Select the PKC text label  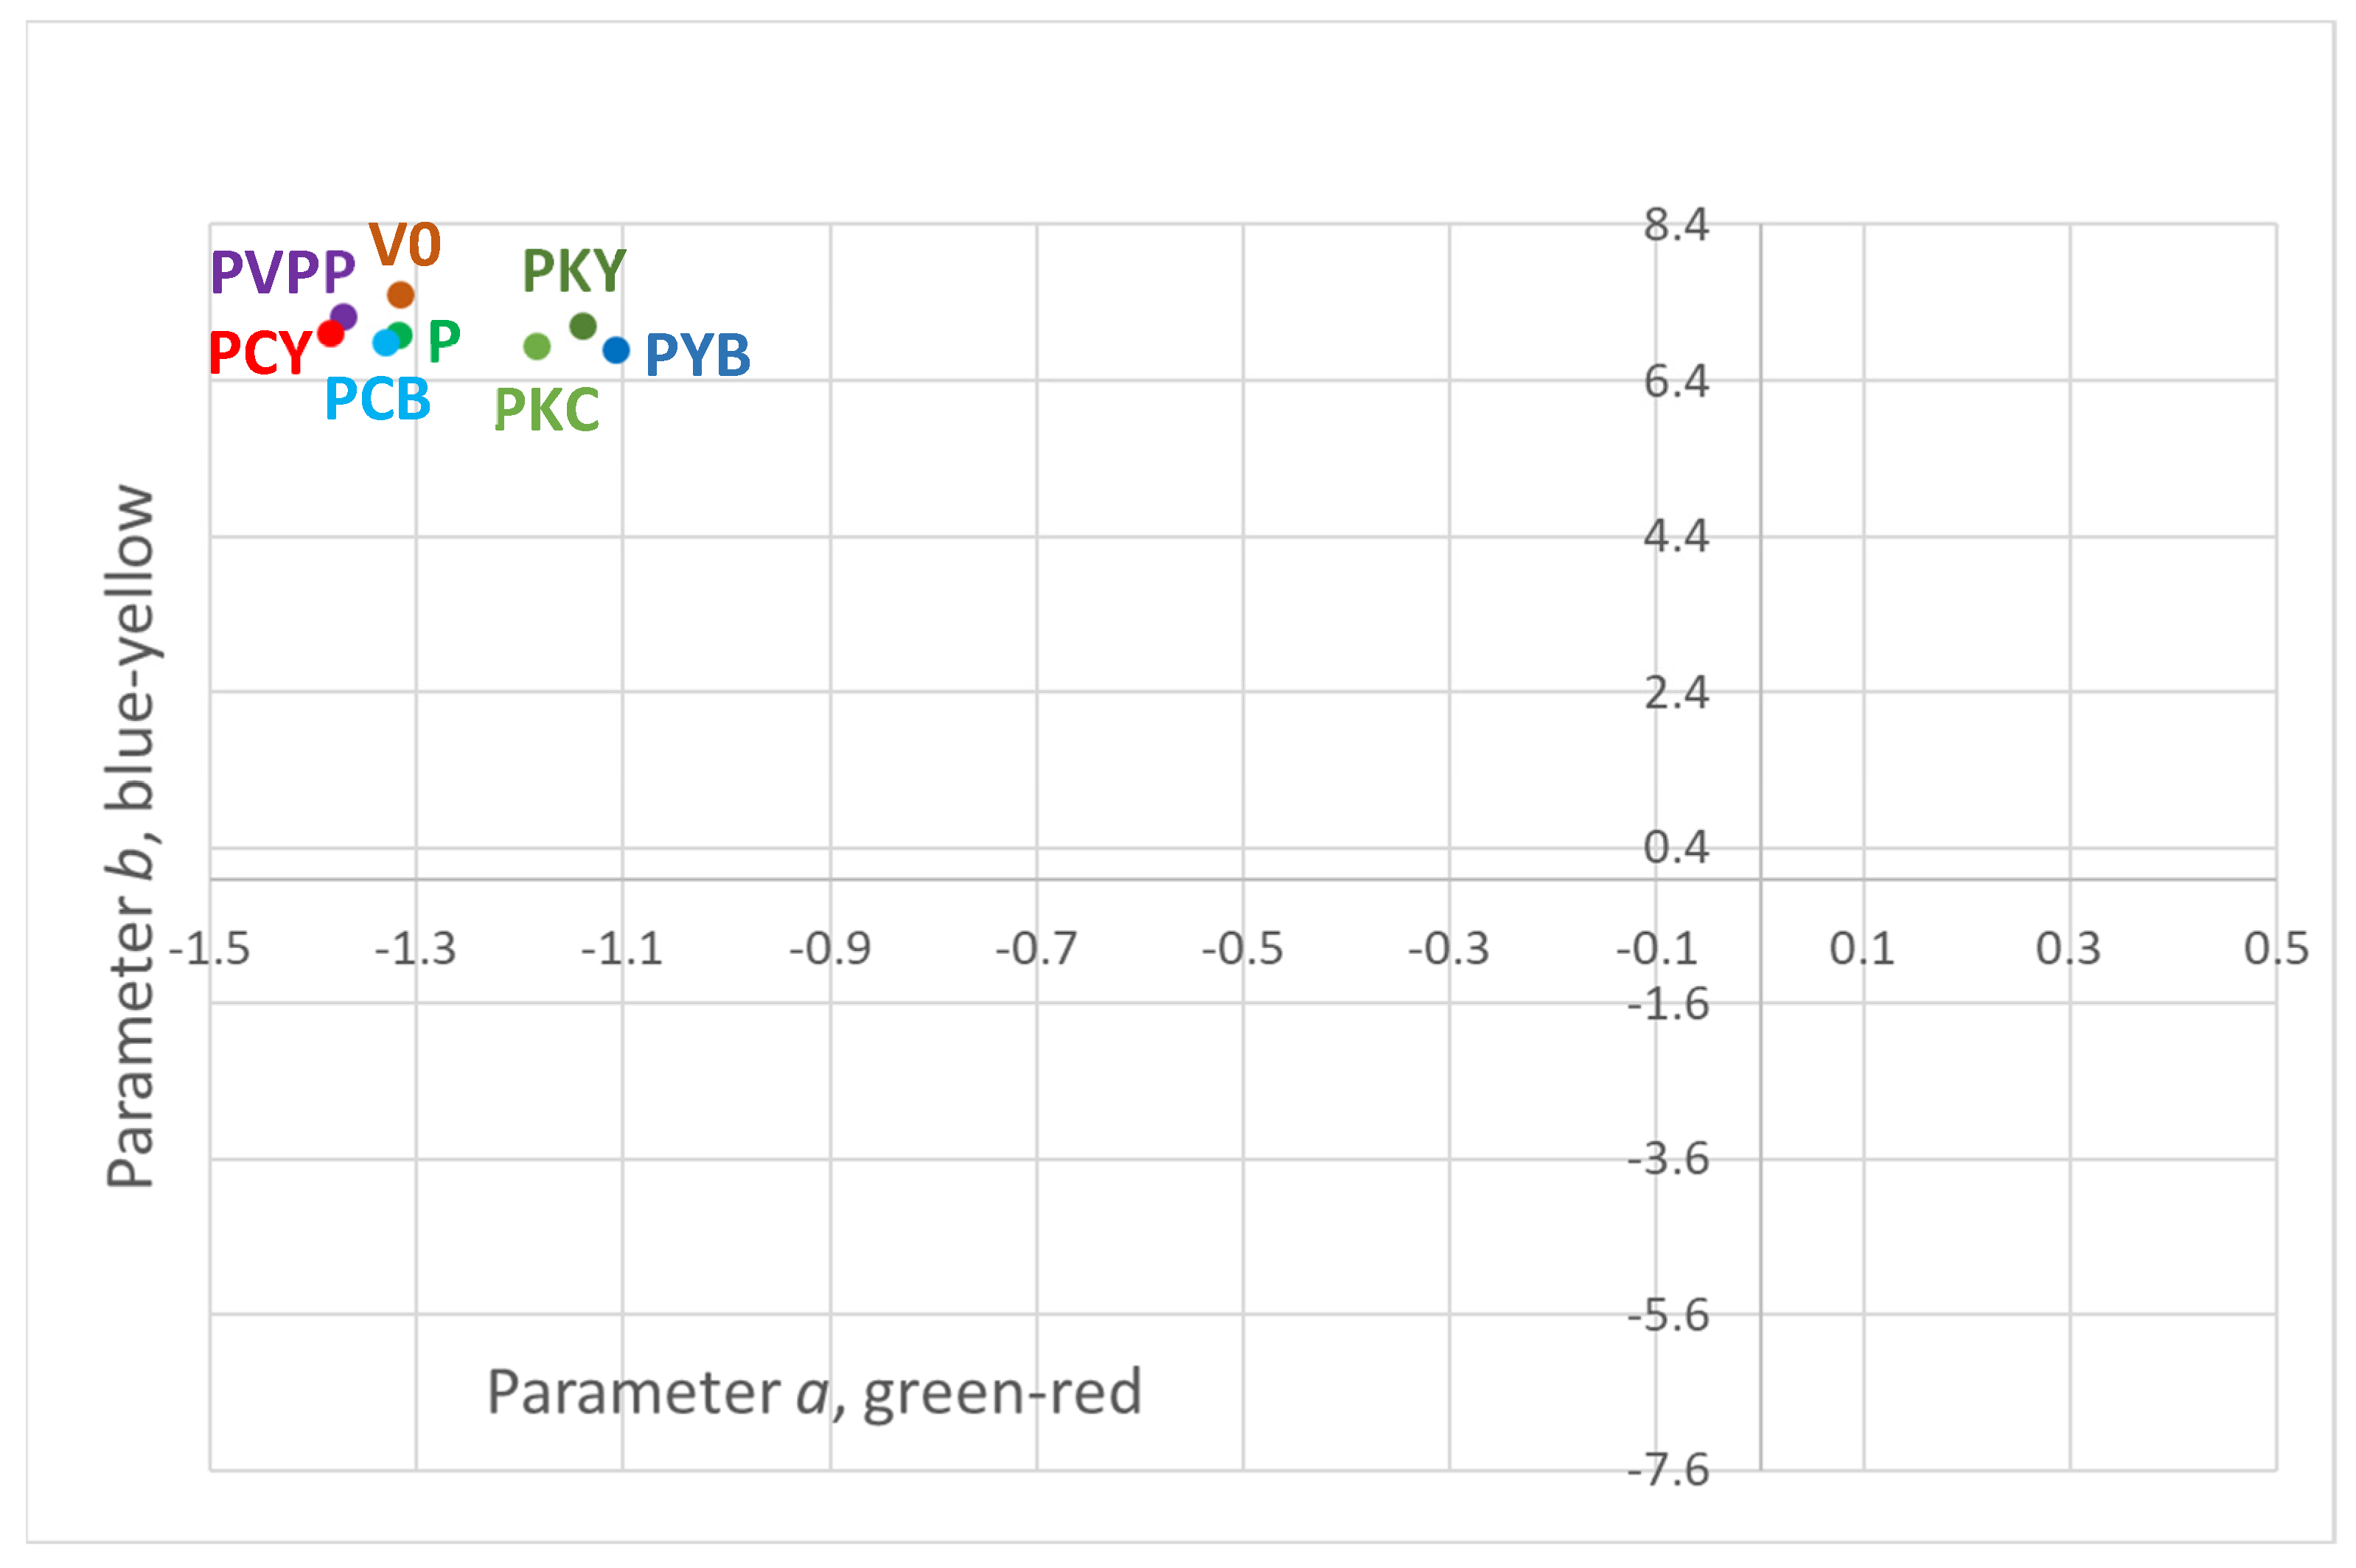[x=547, y=410]
